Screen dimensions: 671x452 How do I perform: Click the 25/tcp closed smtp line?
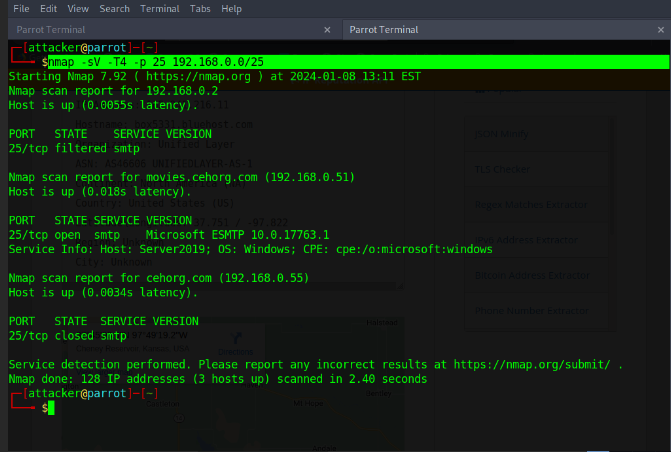[67, 336]
